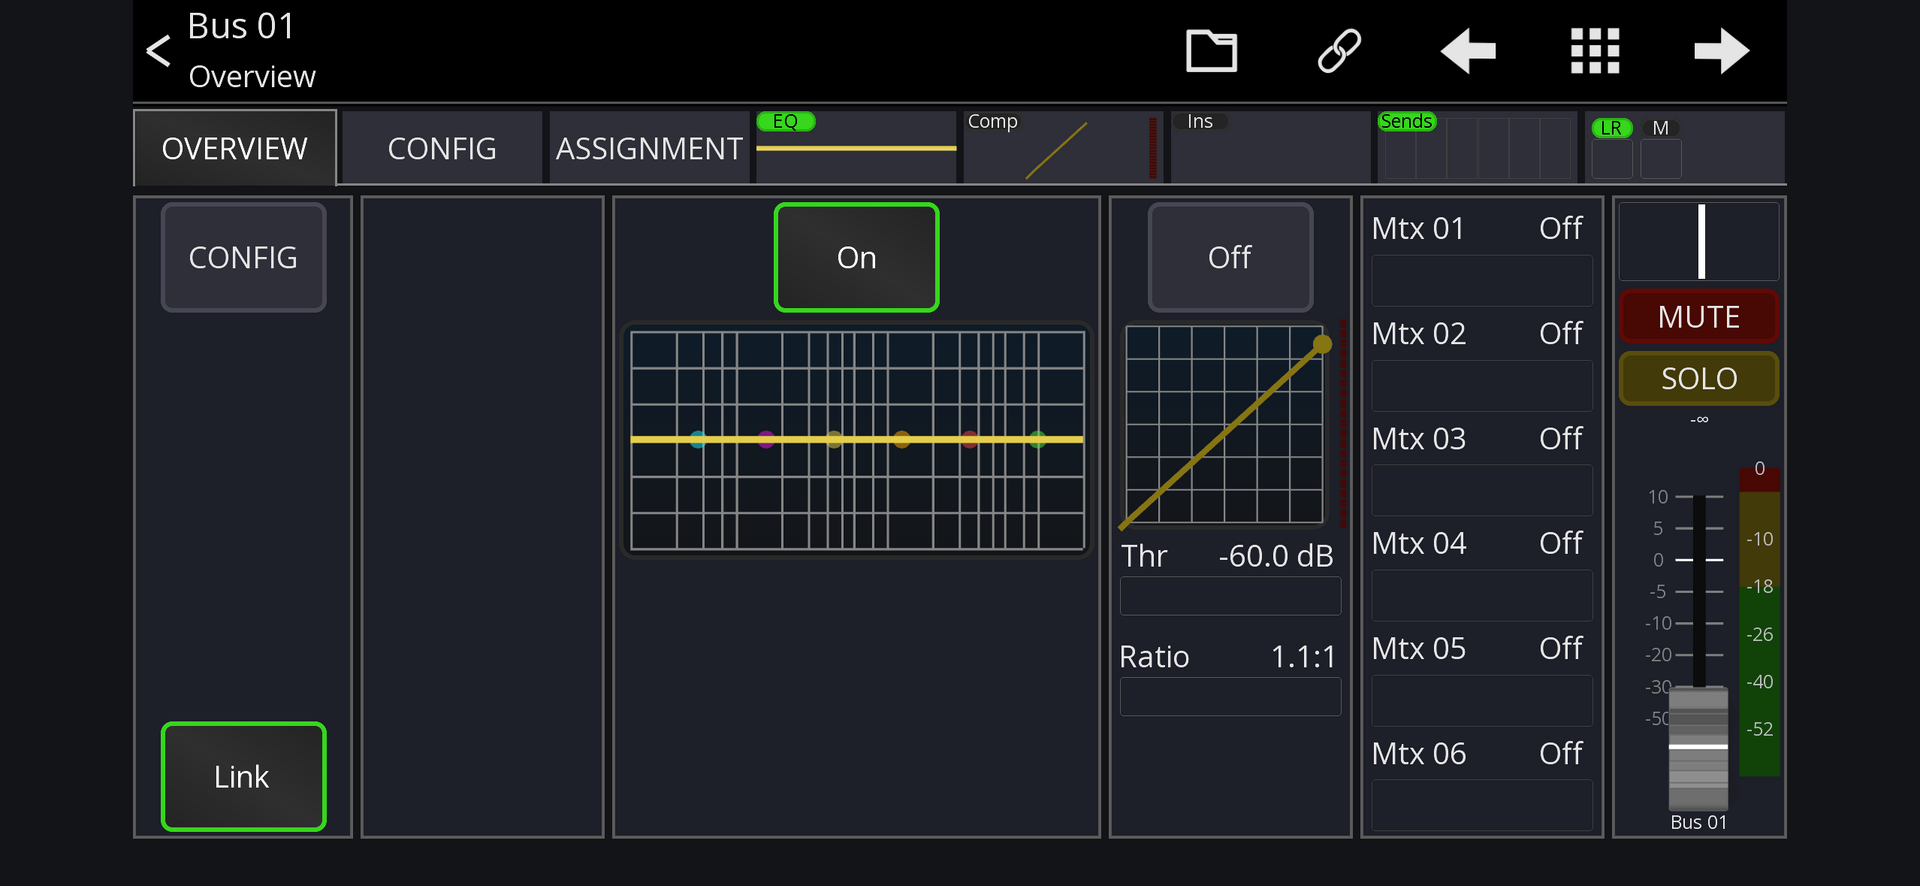Switch to the CONFIG tab
1920x886 pixels.
coord(442,148)
